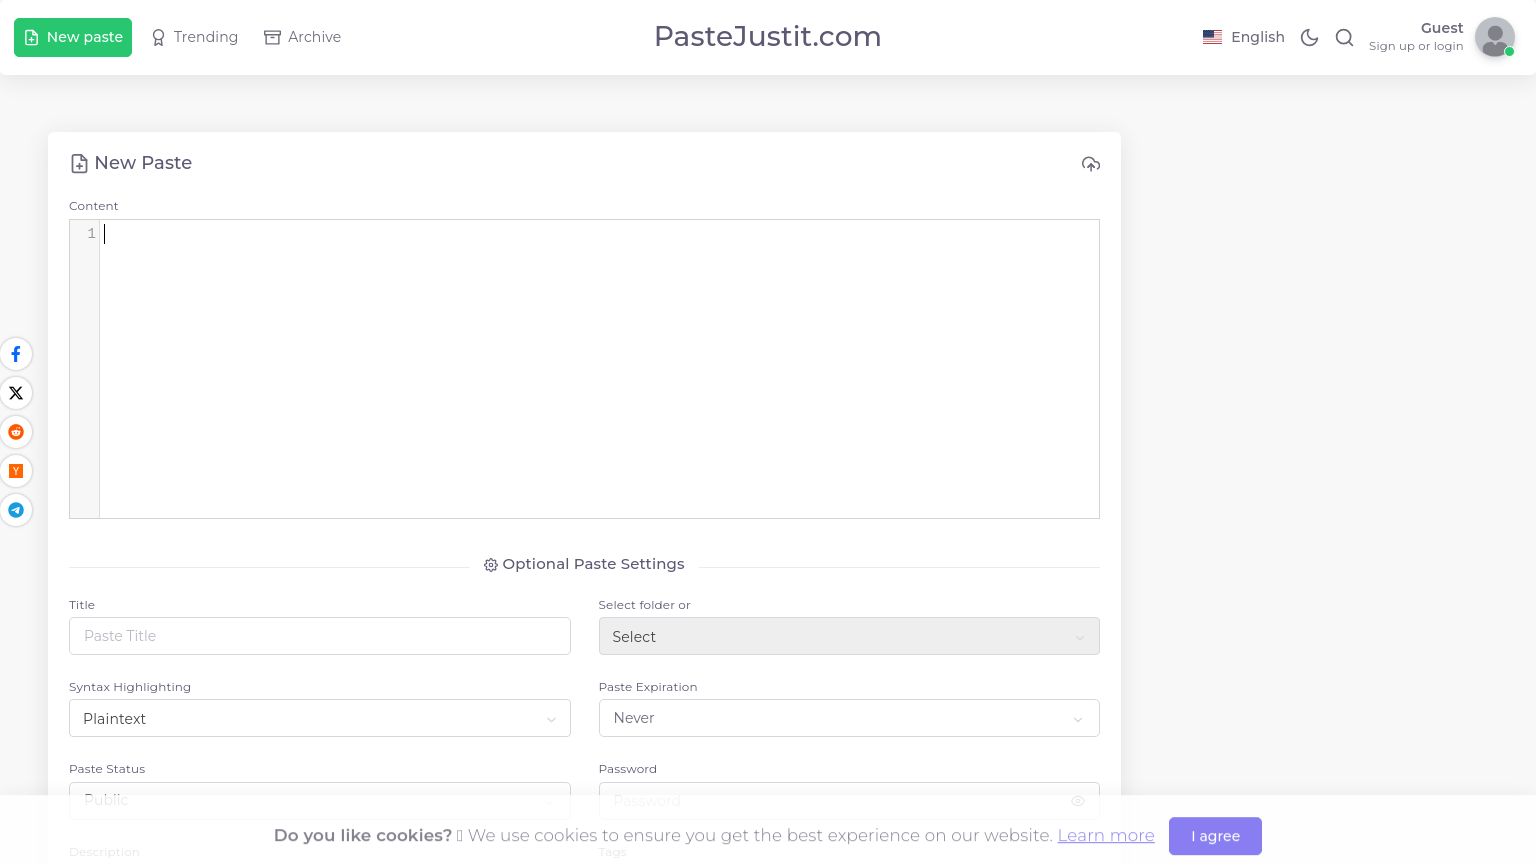Open the Learn more cookies link

(x=1106, y=836)
